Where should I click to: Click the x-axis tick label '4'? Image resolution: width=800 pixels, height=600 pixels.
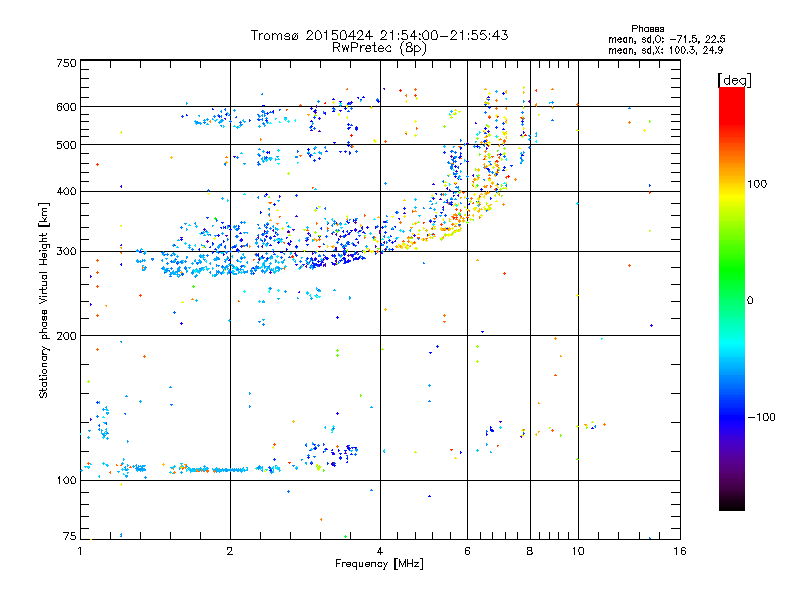(x=380, y=551)
